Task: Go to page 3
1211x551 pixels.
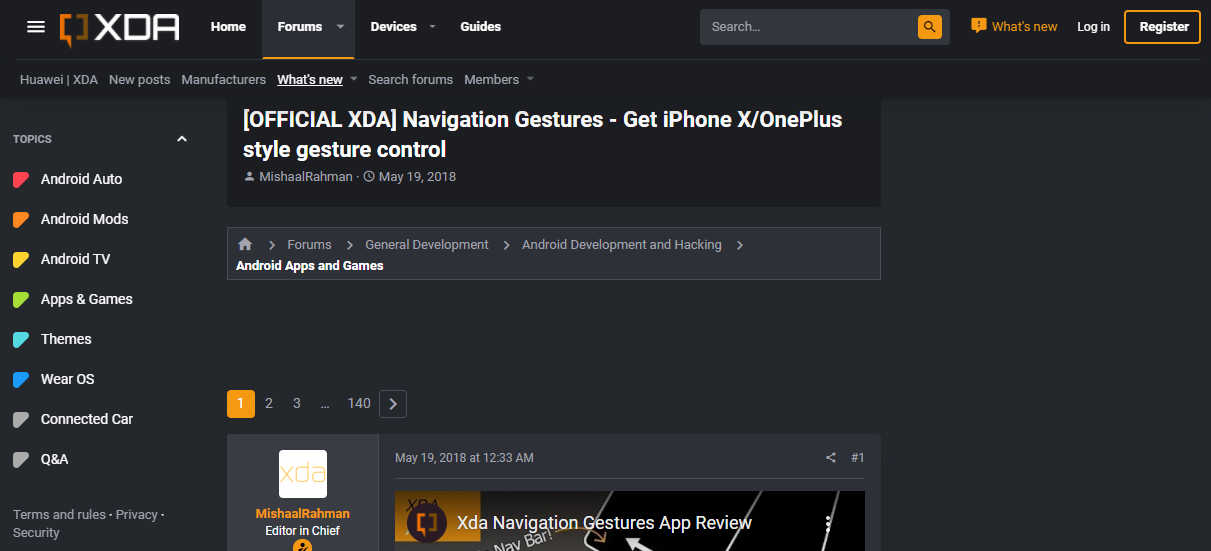Action: [297, 404]
